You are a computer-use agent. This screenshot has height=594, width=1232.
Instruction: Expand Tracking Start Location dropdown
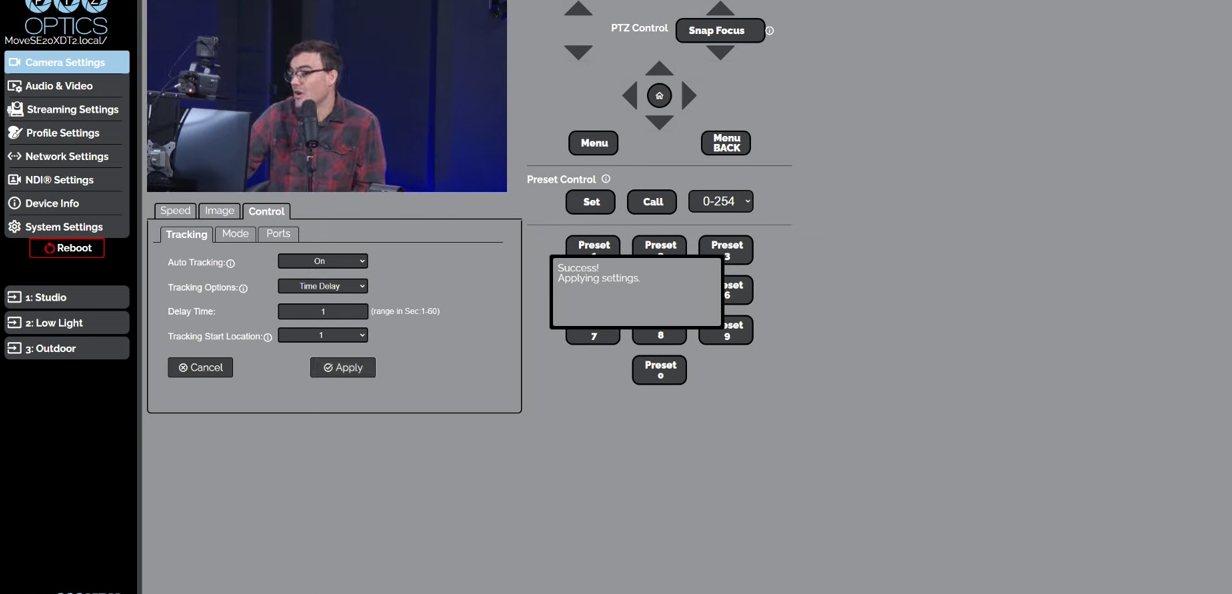click(322, 335)
